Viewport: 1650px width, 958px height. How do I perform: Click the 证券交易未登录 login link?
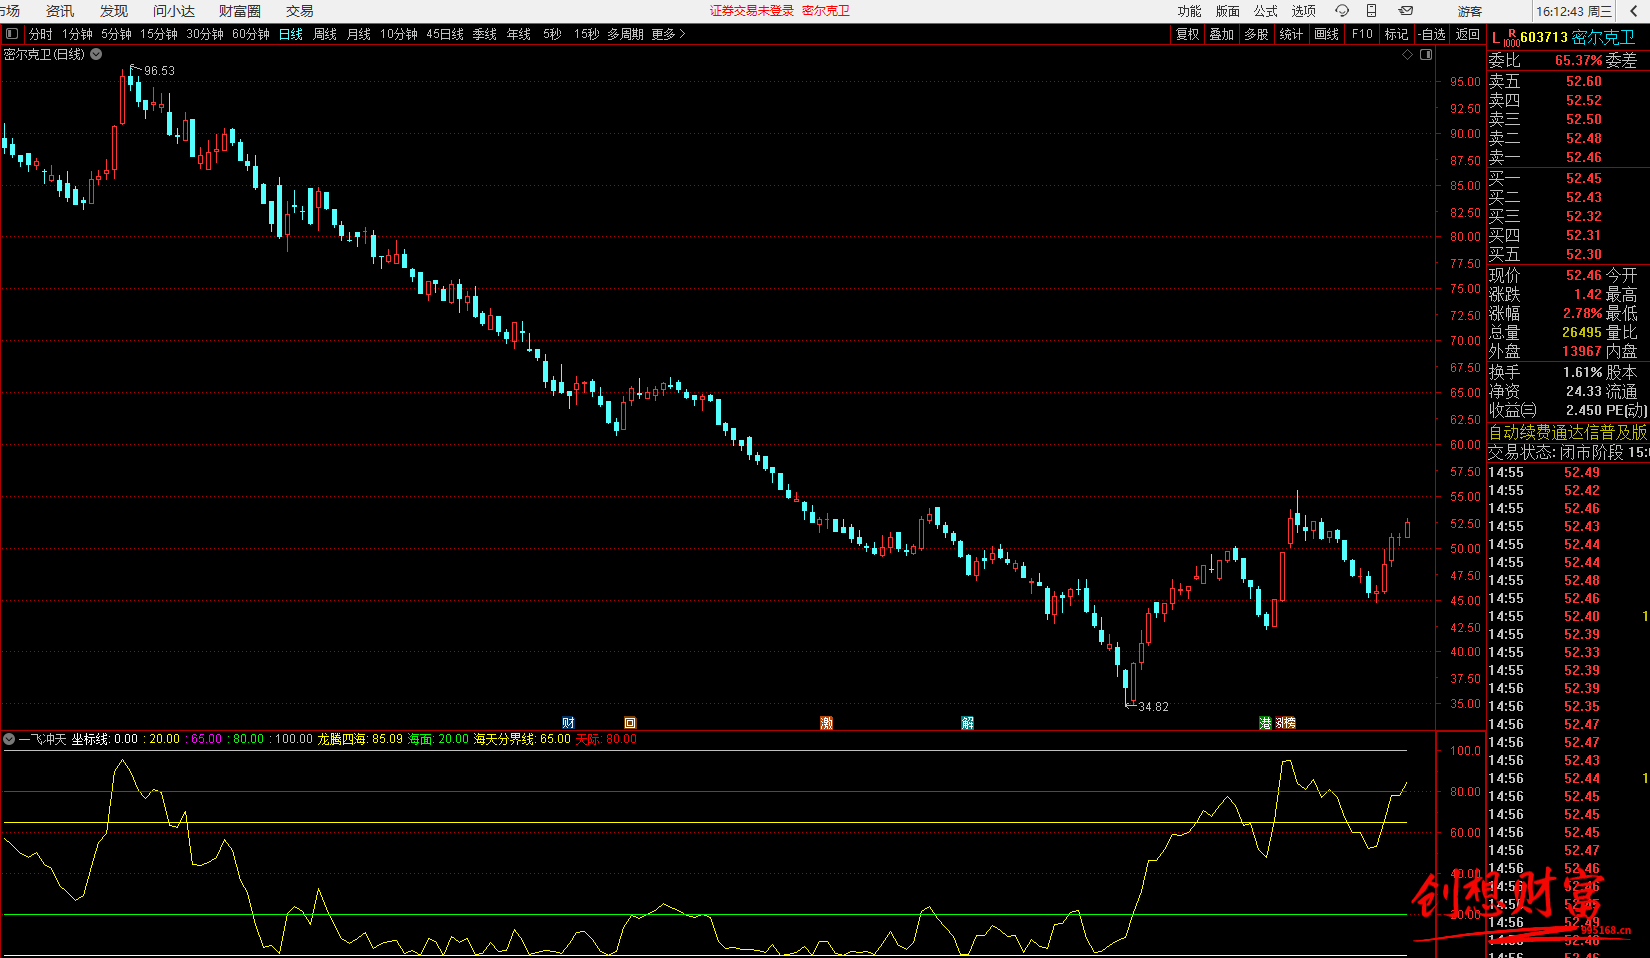point(752,11)
